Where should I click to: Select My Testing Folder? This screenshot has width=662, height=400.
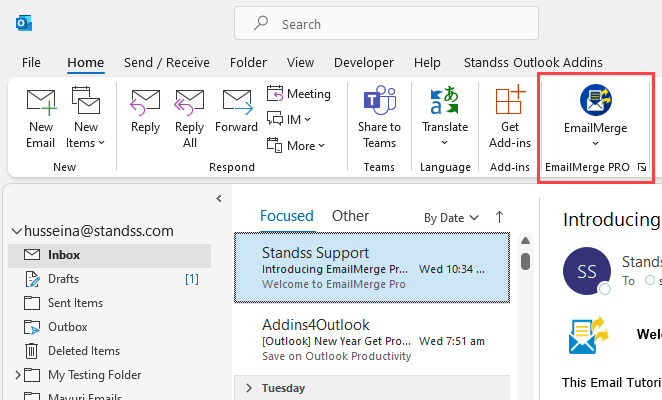95,375
